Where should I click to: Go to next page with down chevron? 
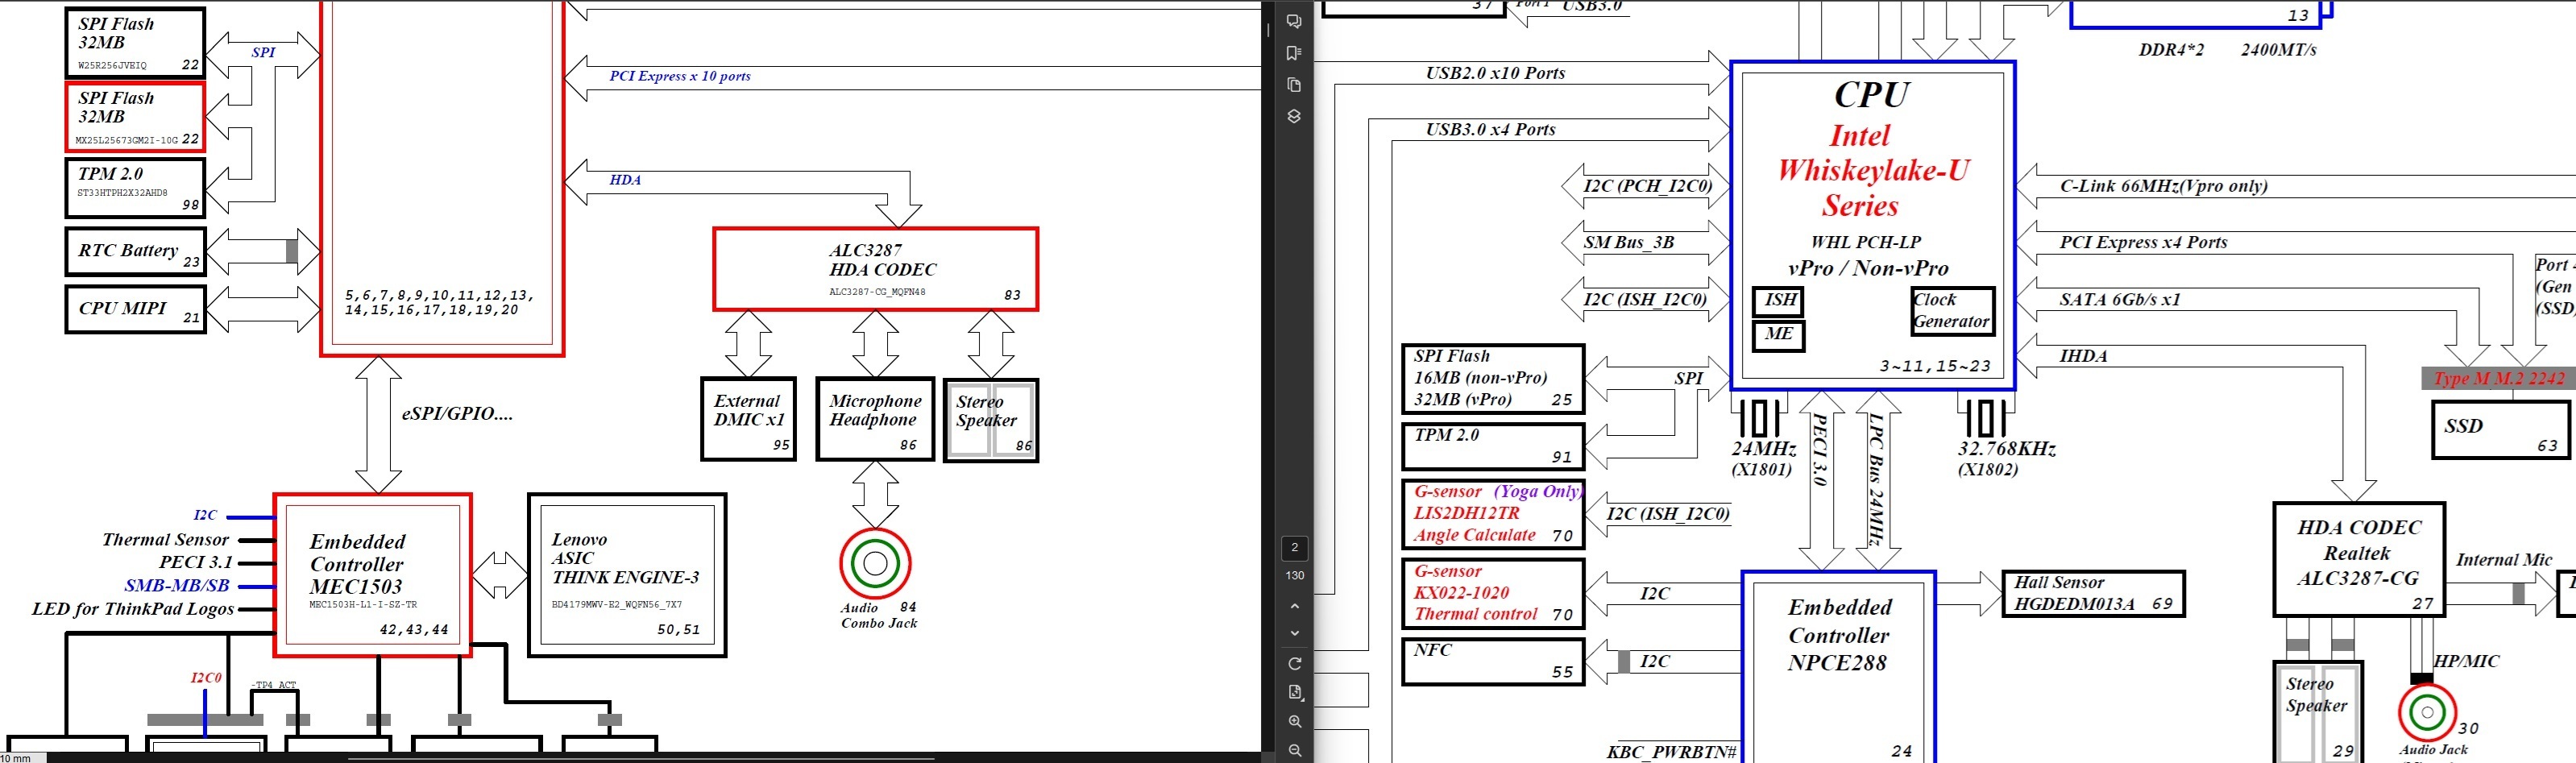(x=1295, y=633)
